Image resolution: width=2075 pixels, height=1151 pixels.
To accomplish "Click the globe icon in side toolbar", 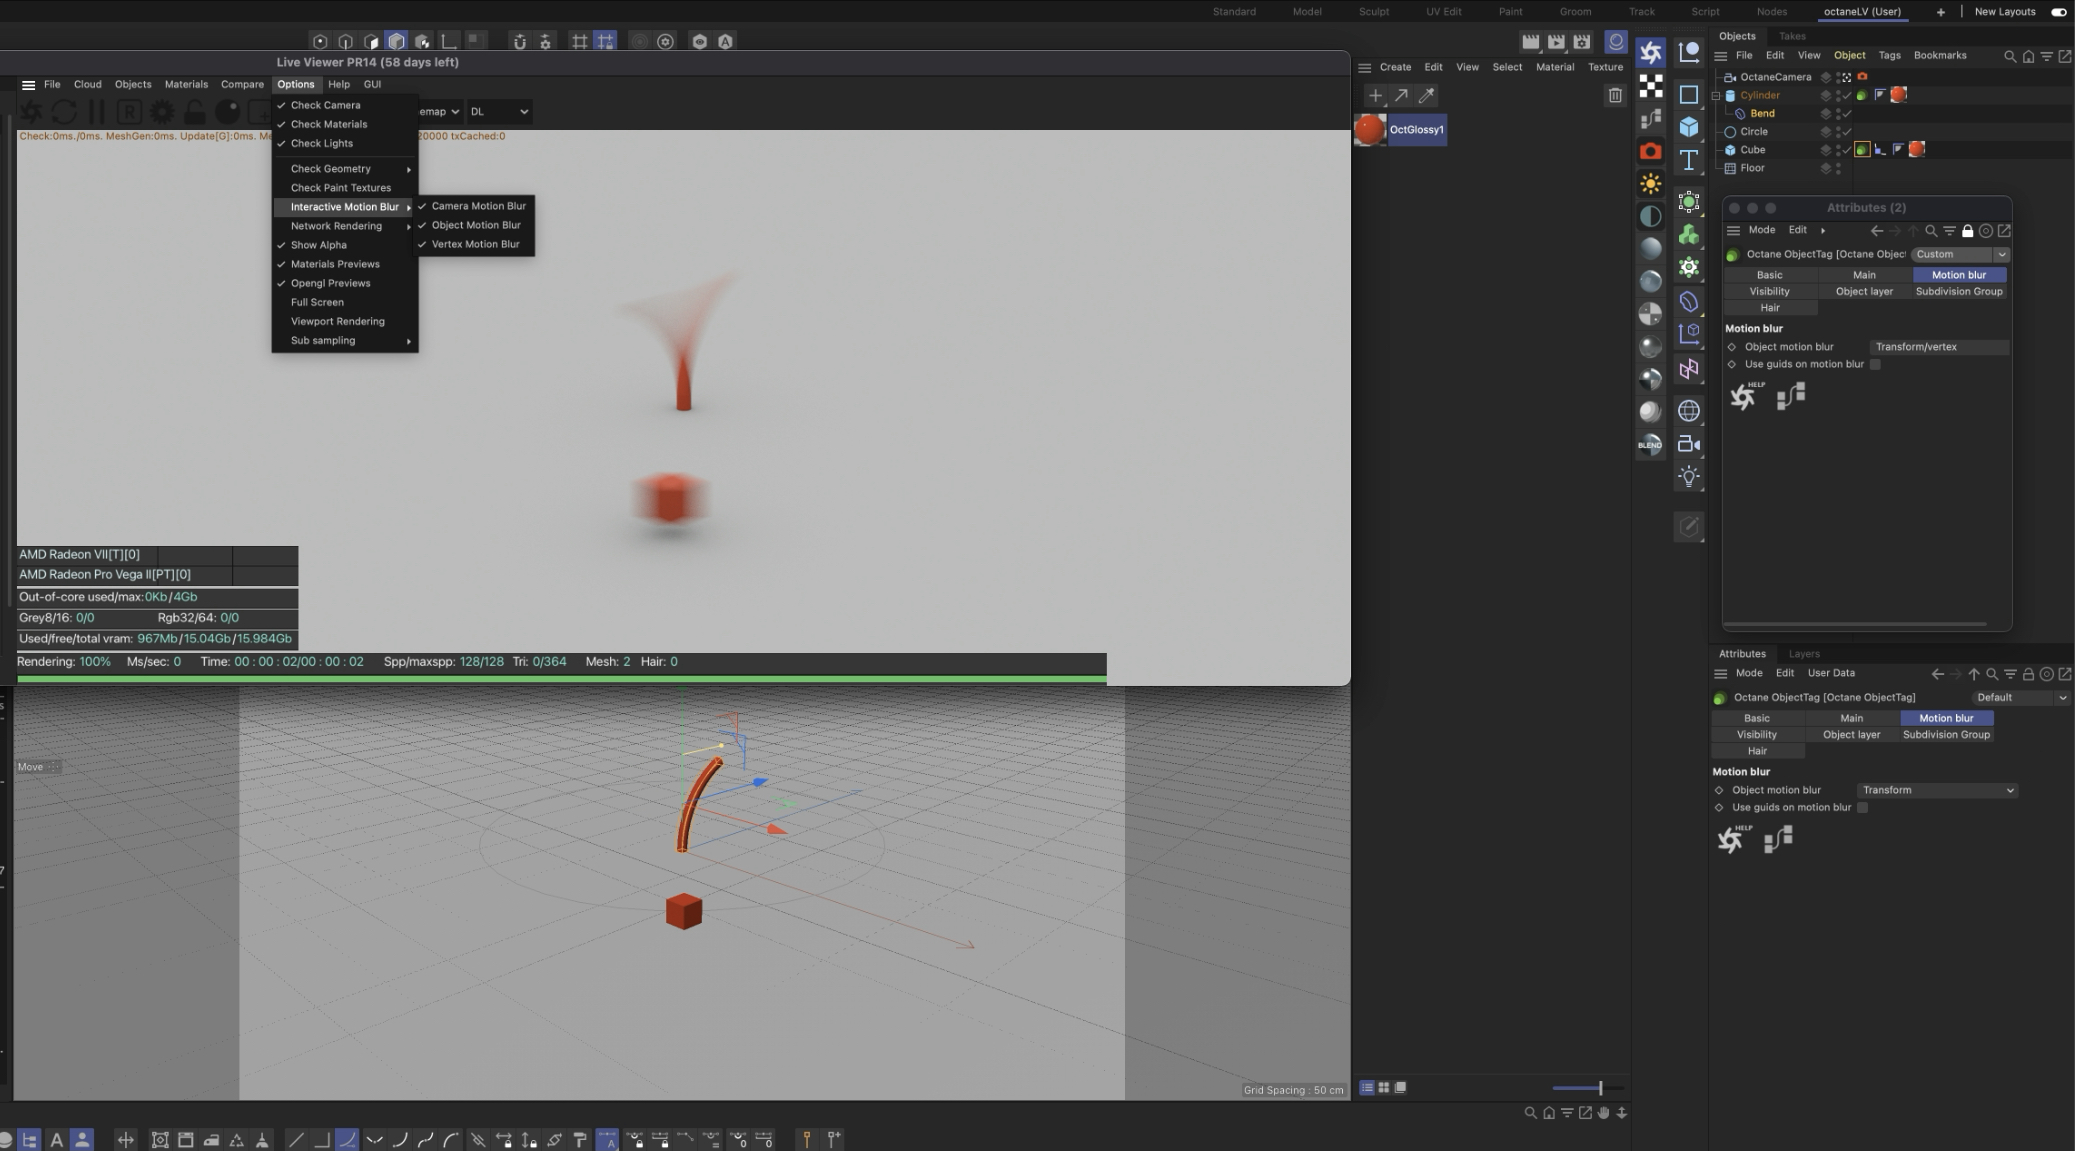I will (1689, 411).
